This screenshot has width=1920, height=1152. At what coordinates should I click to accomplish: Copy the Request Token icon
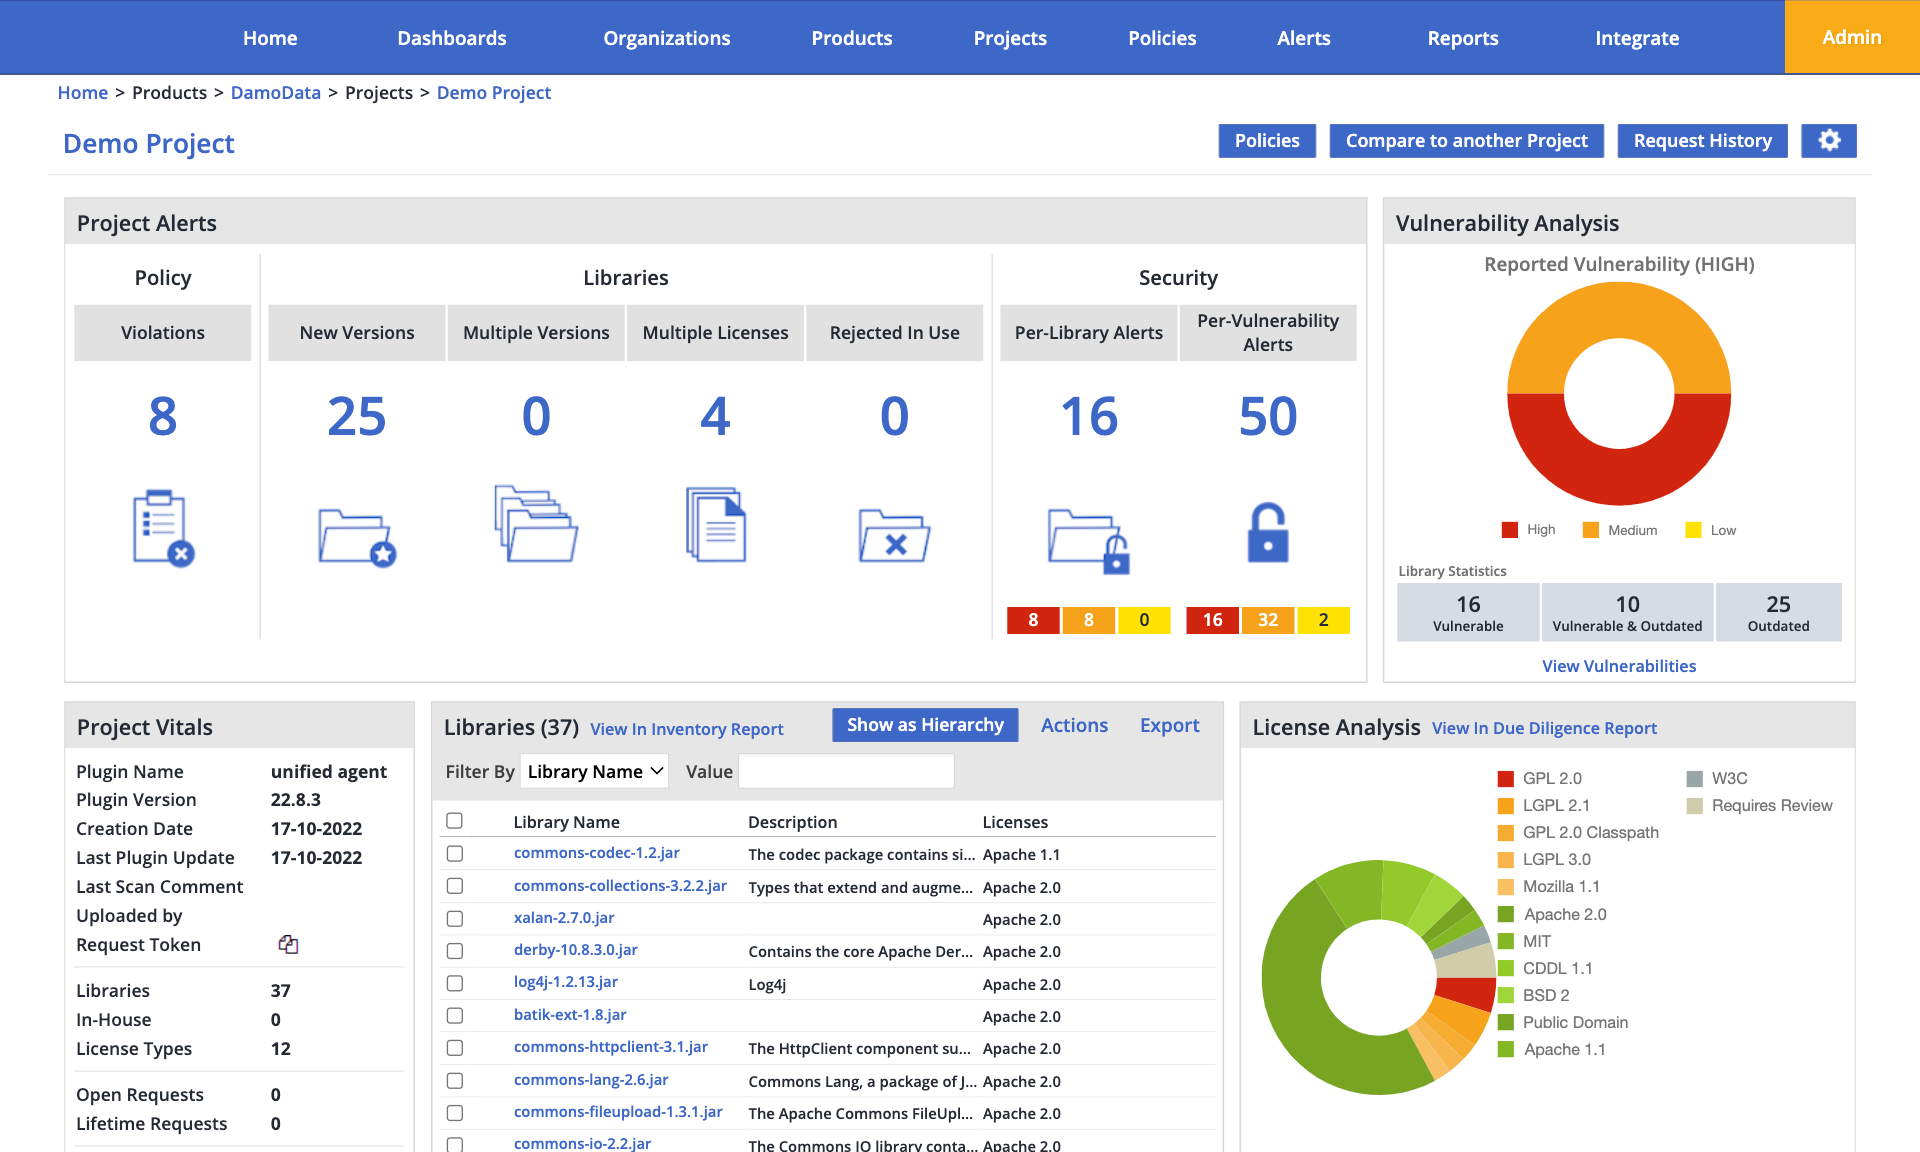tap(288, 944)
